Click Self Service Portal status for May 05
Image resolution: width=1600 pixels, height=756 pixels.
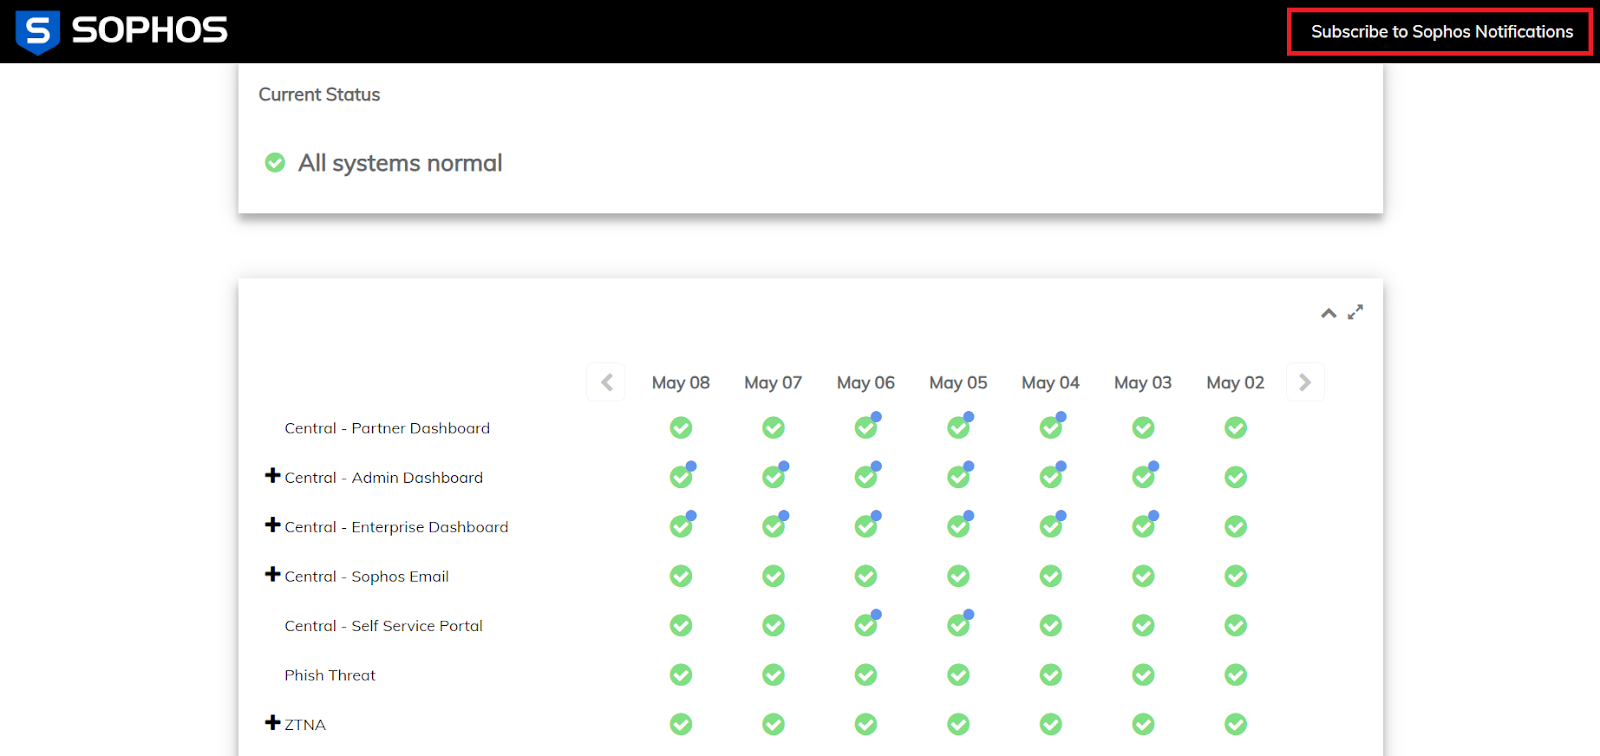958,625
